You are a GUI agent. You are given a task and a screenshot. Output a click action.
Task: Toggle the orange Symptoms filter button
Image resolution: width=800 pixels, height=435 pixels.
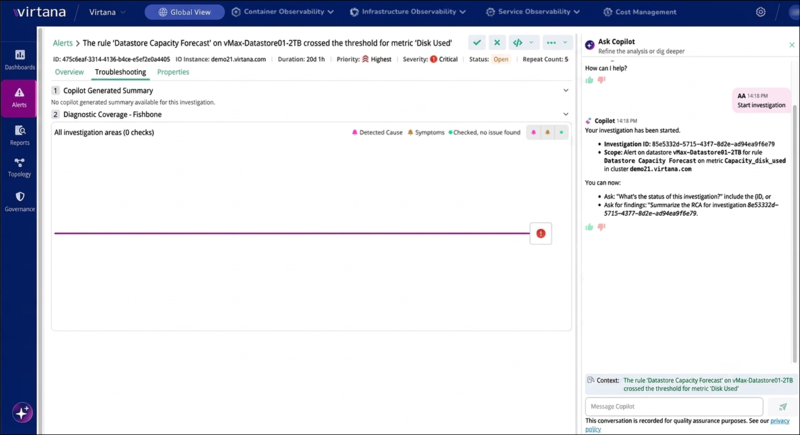547,133
